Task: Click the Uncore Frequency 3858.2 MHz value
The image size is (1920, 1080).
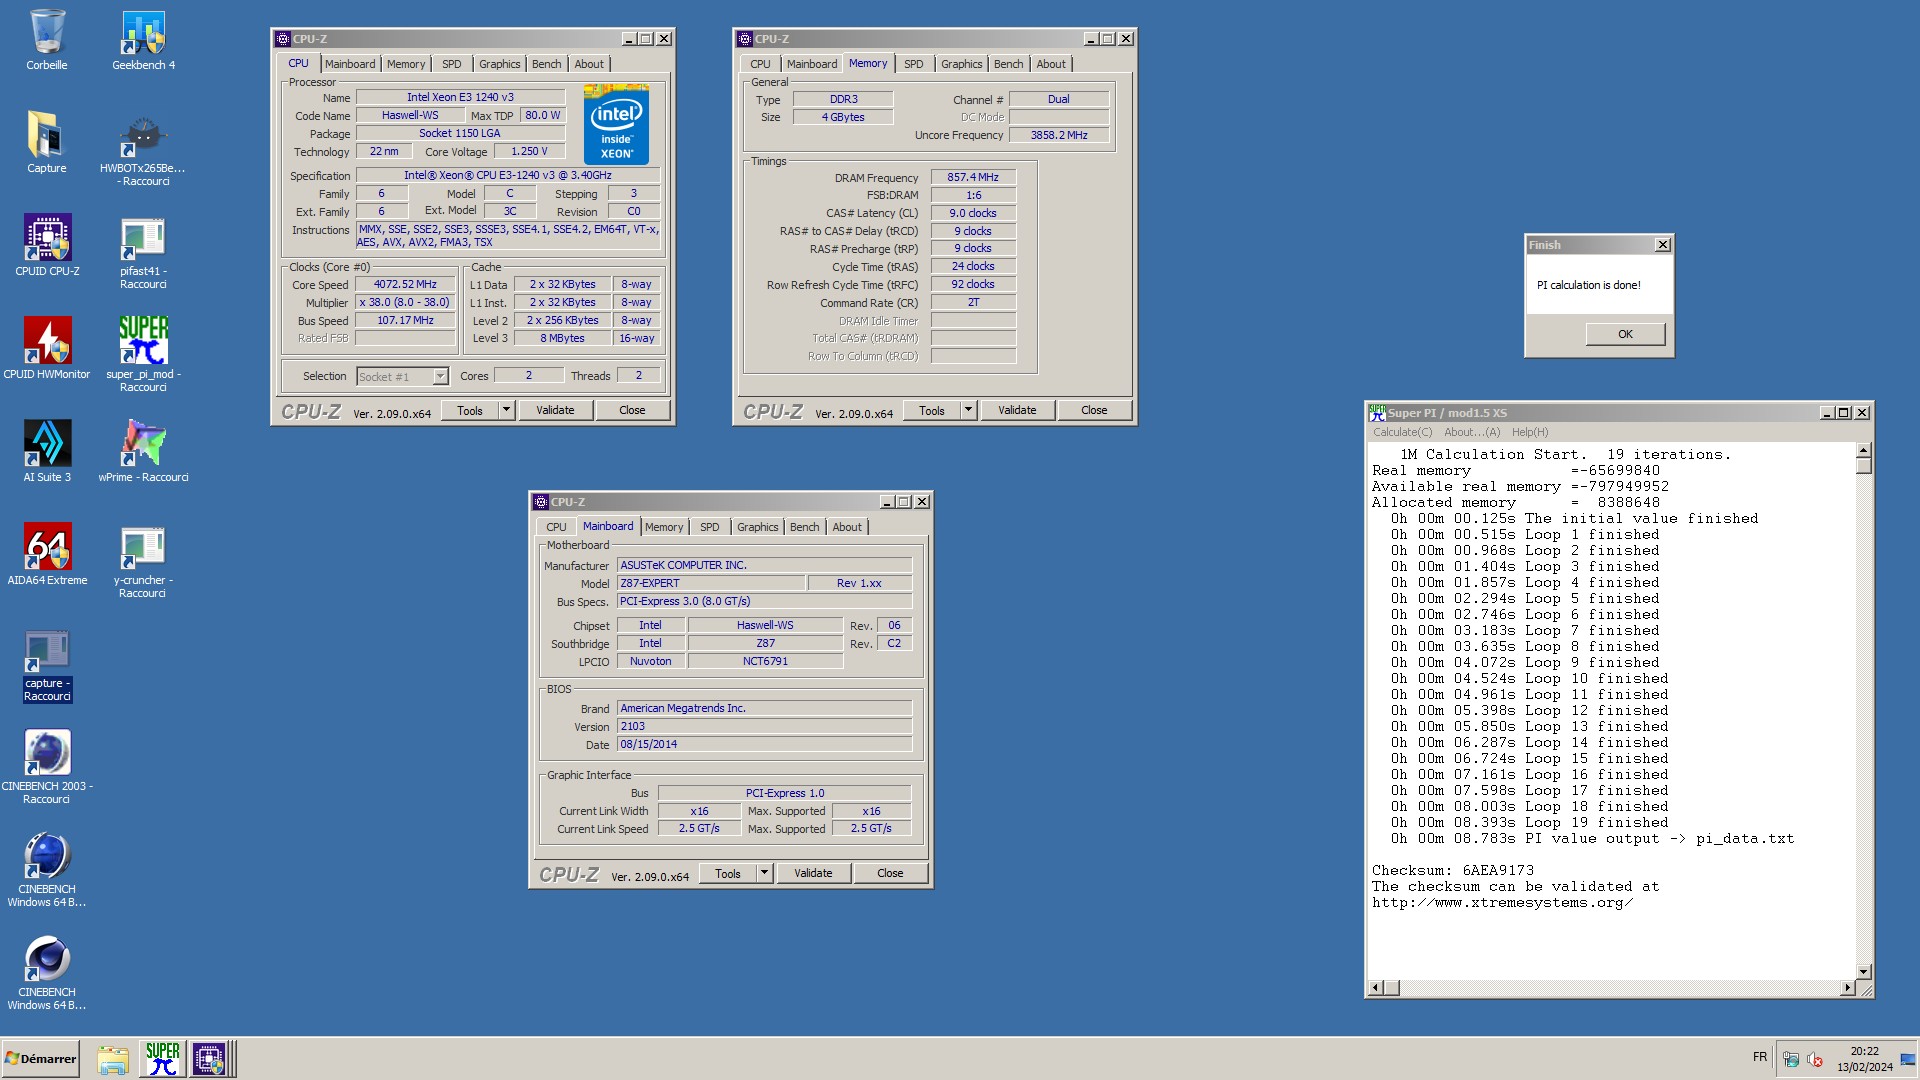Action: (1059, 135)
